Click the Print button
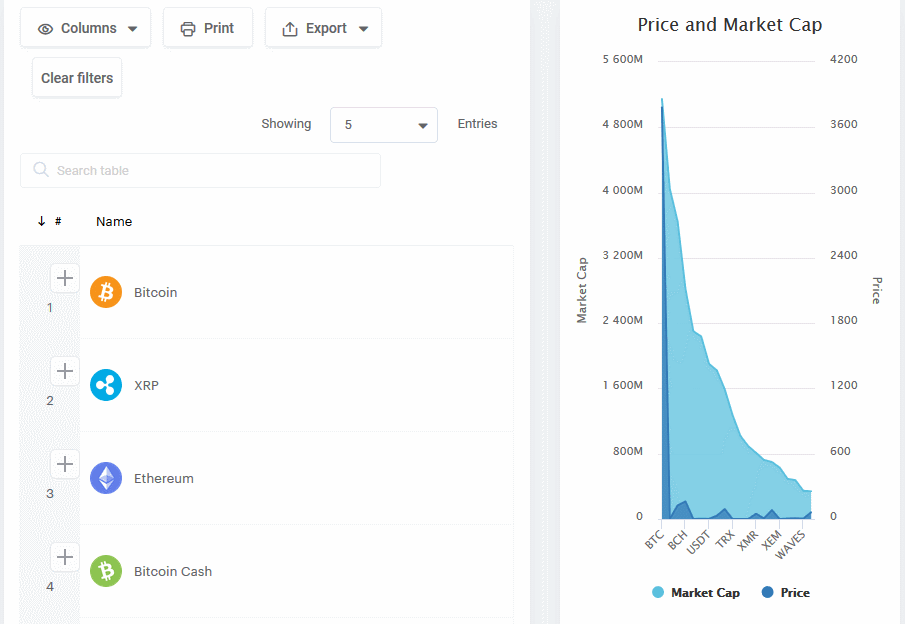The width and height of the screenshot is (905, 624). (x=208, y=28)
